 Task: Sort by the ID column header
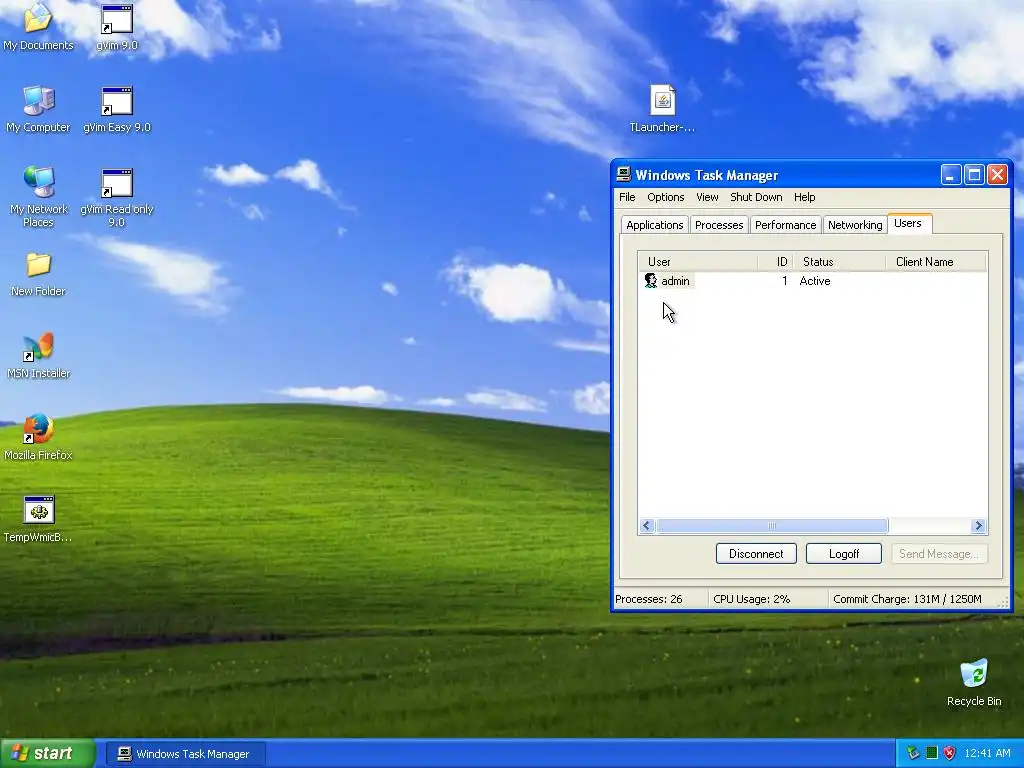(x=775, y=262)
